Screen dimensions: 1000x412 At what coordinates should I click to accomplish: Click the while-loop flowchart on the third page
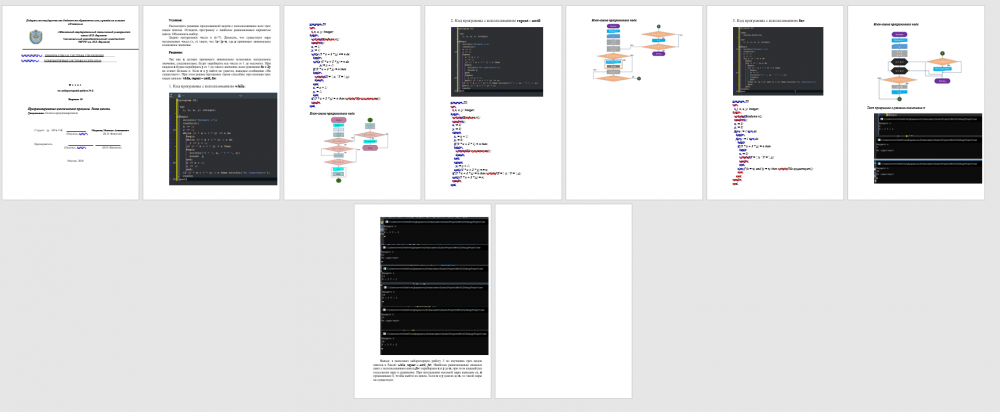point(355,149)
